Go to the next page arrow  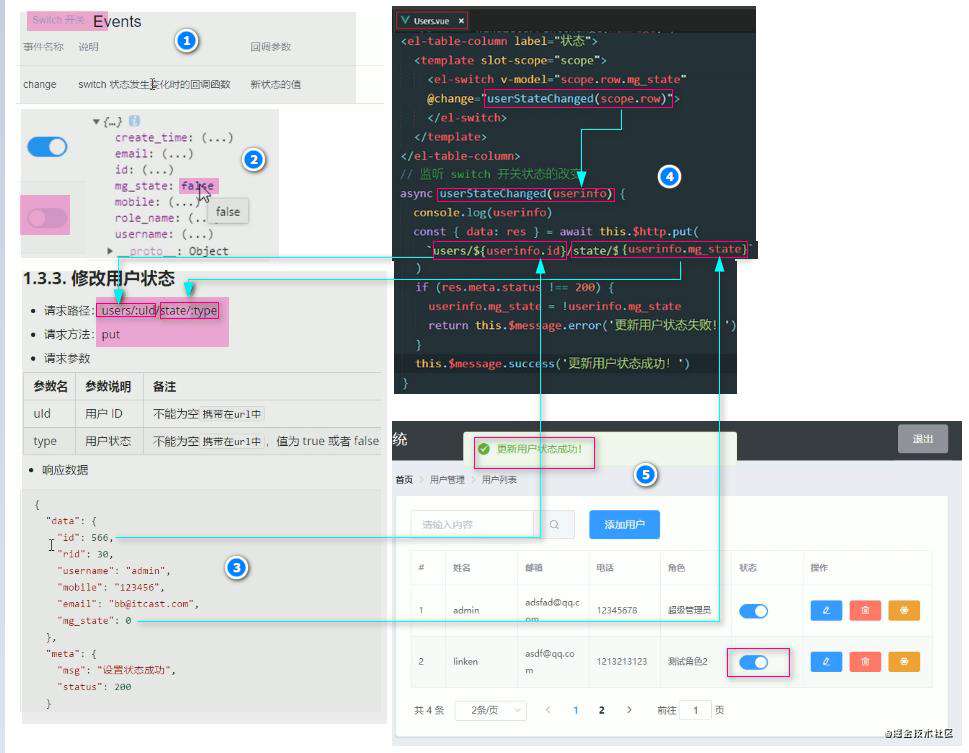pos(629,710)
